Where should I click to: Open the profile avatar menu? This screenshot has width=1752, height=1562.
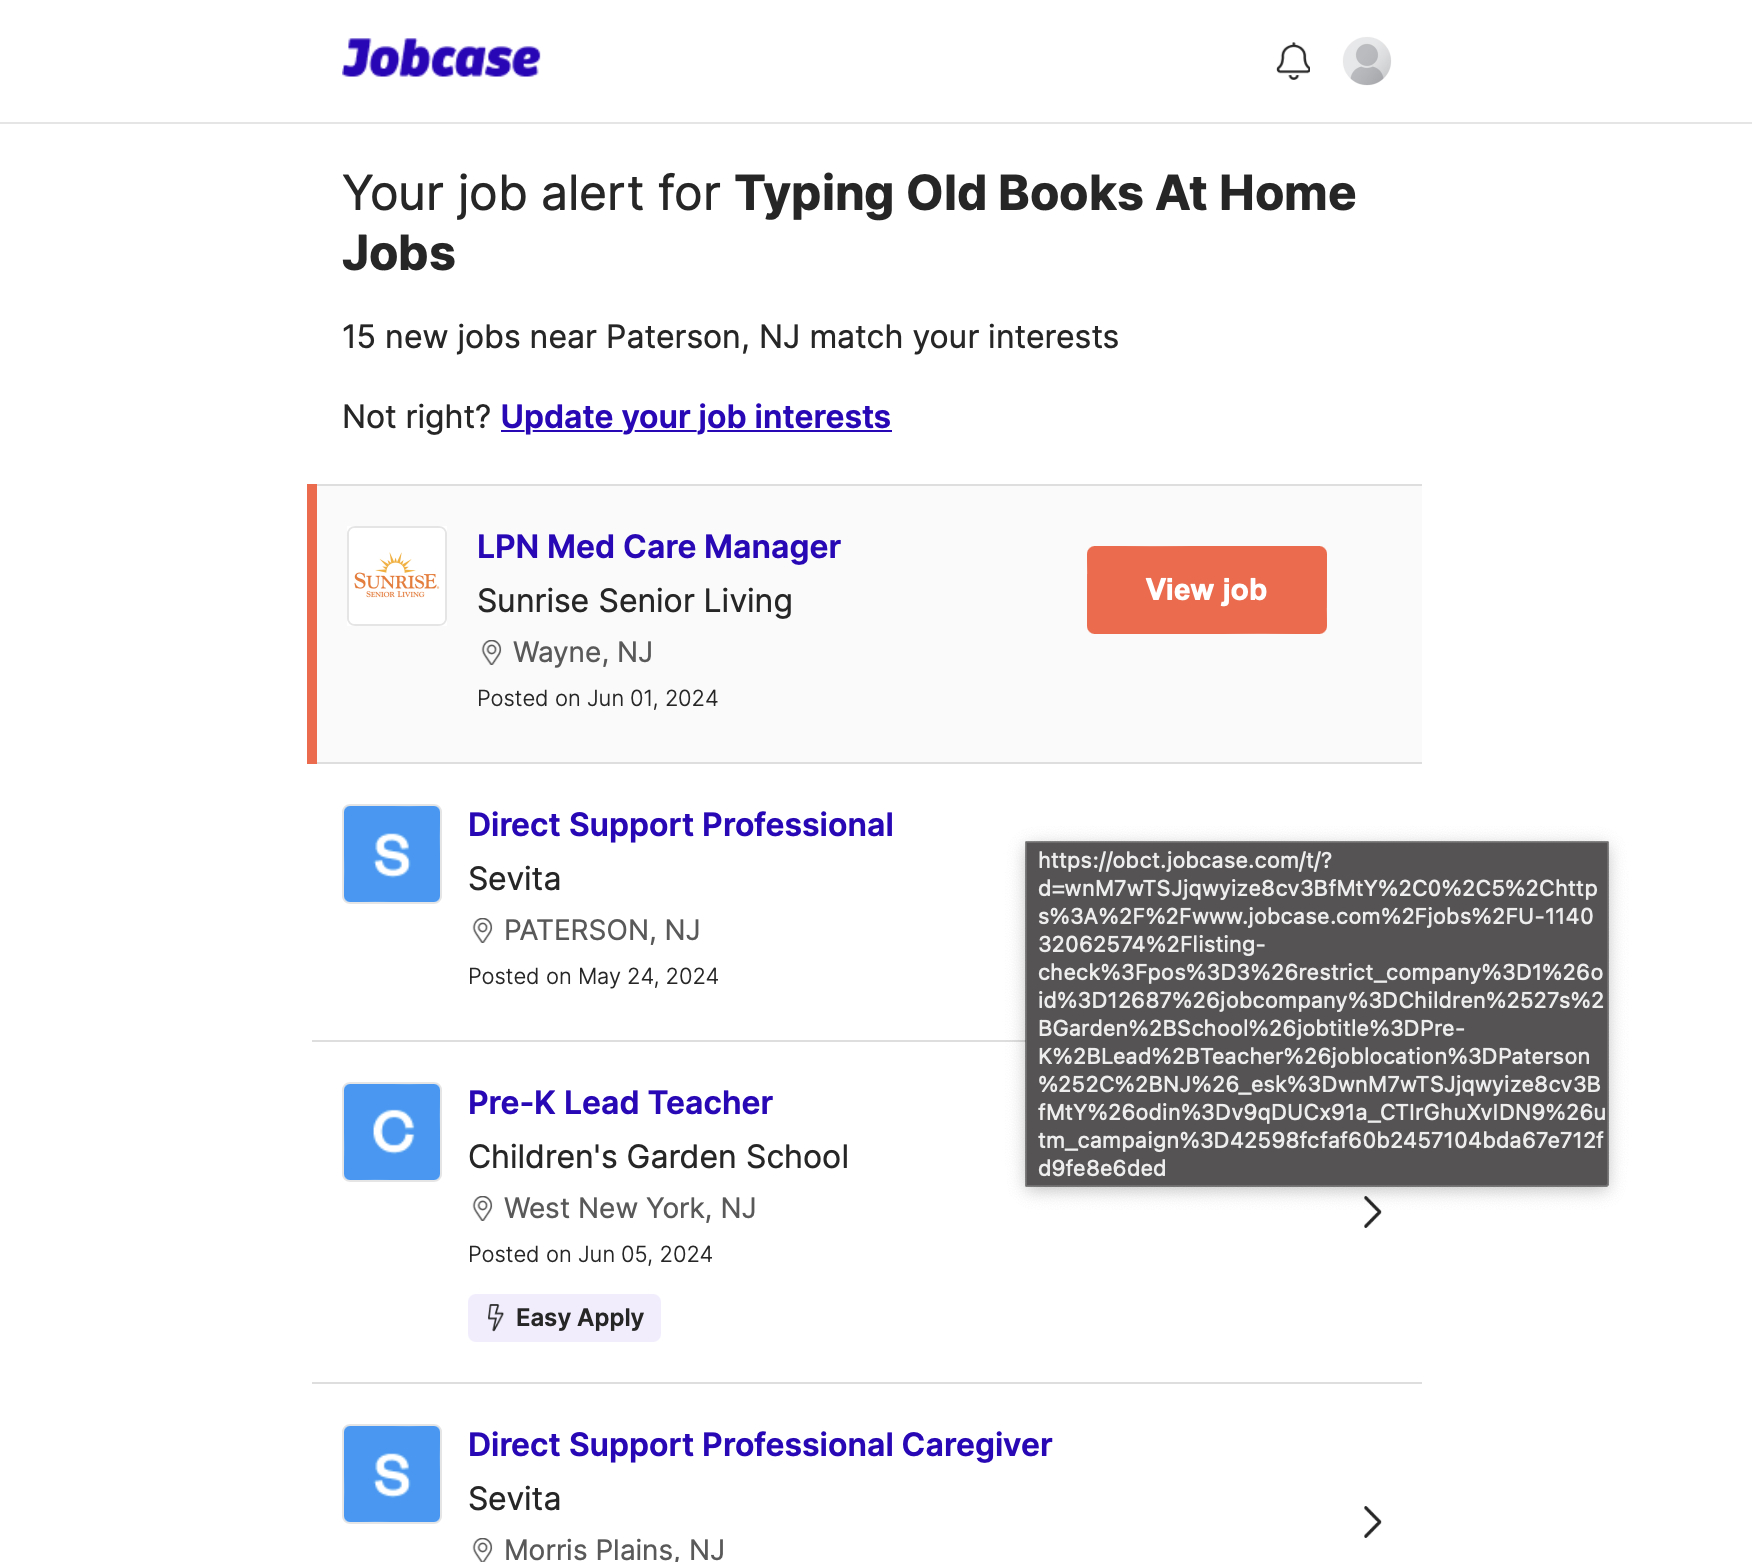tap(1366, 61)
